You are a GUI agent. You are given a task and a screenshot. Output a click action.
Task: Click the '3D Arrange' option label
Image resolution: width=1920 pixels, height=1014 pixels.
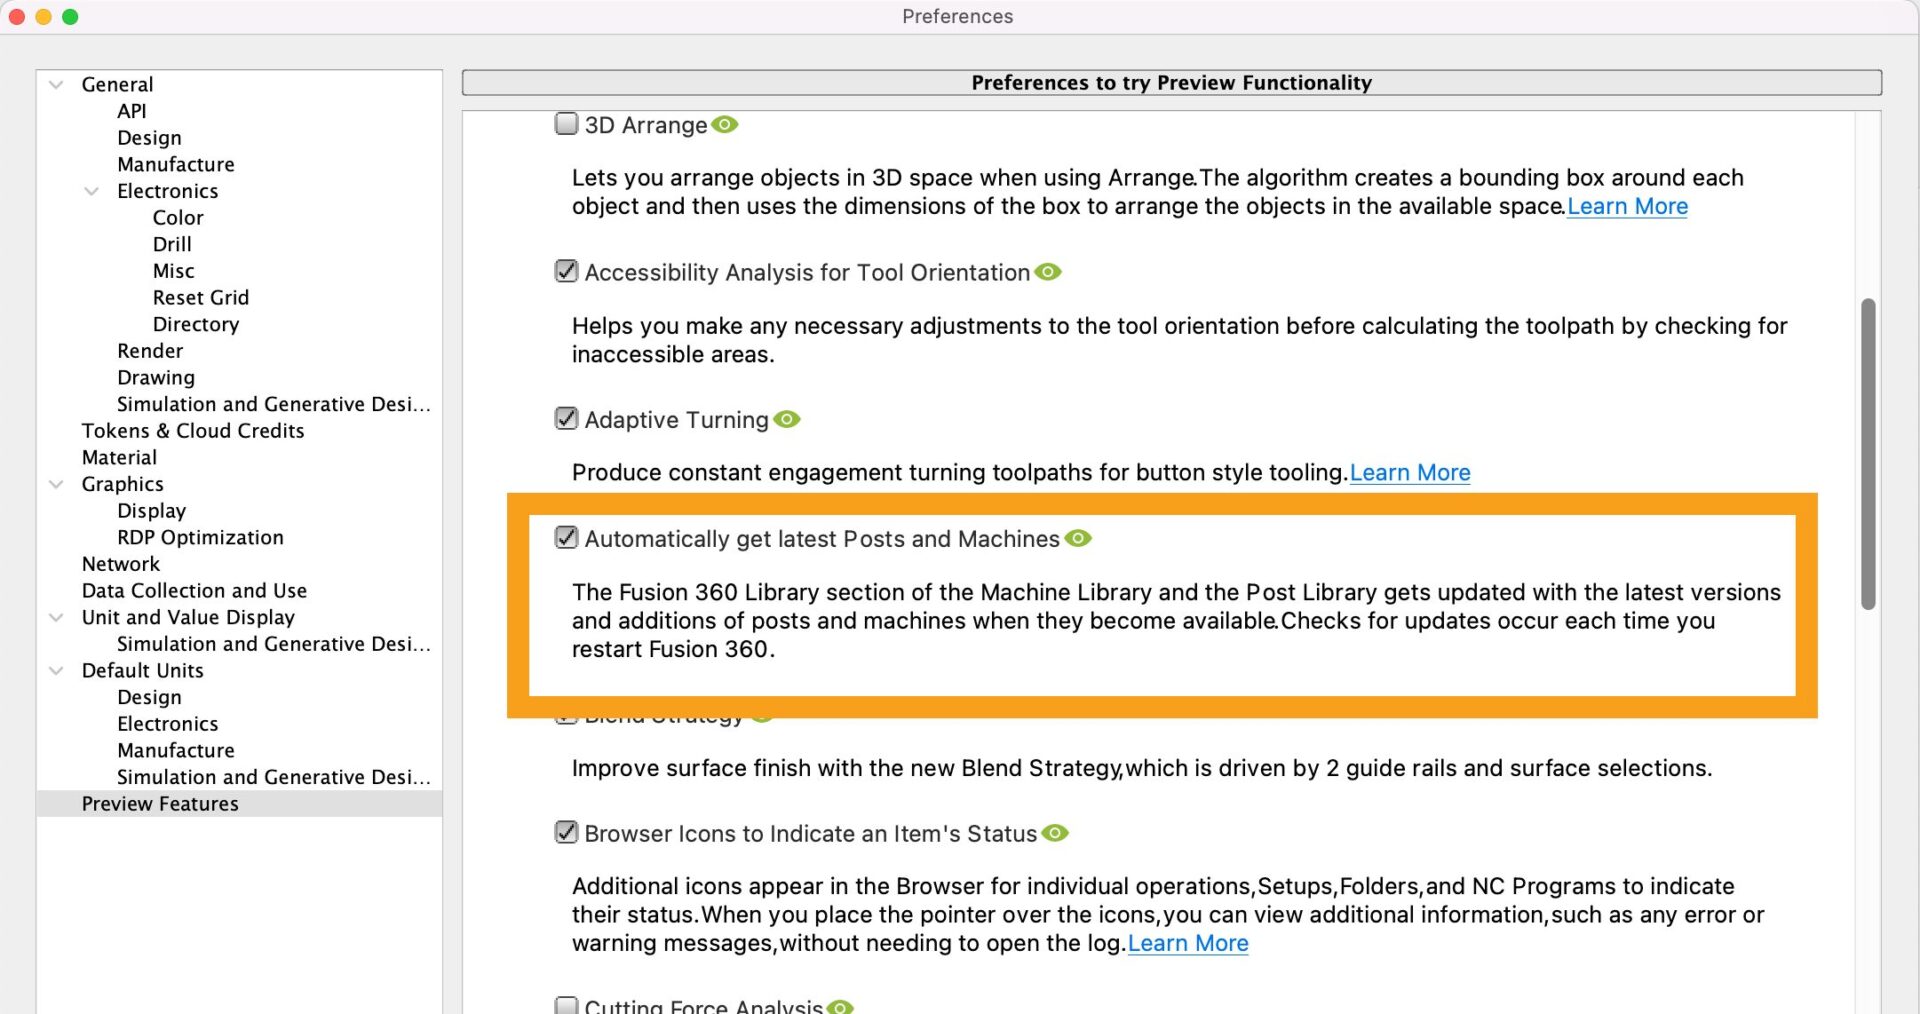(x=646, y=125)
